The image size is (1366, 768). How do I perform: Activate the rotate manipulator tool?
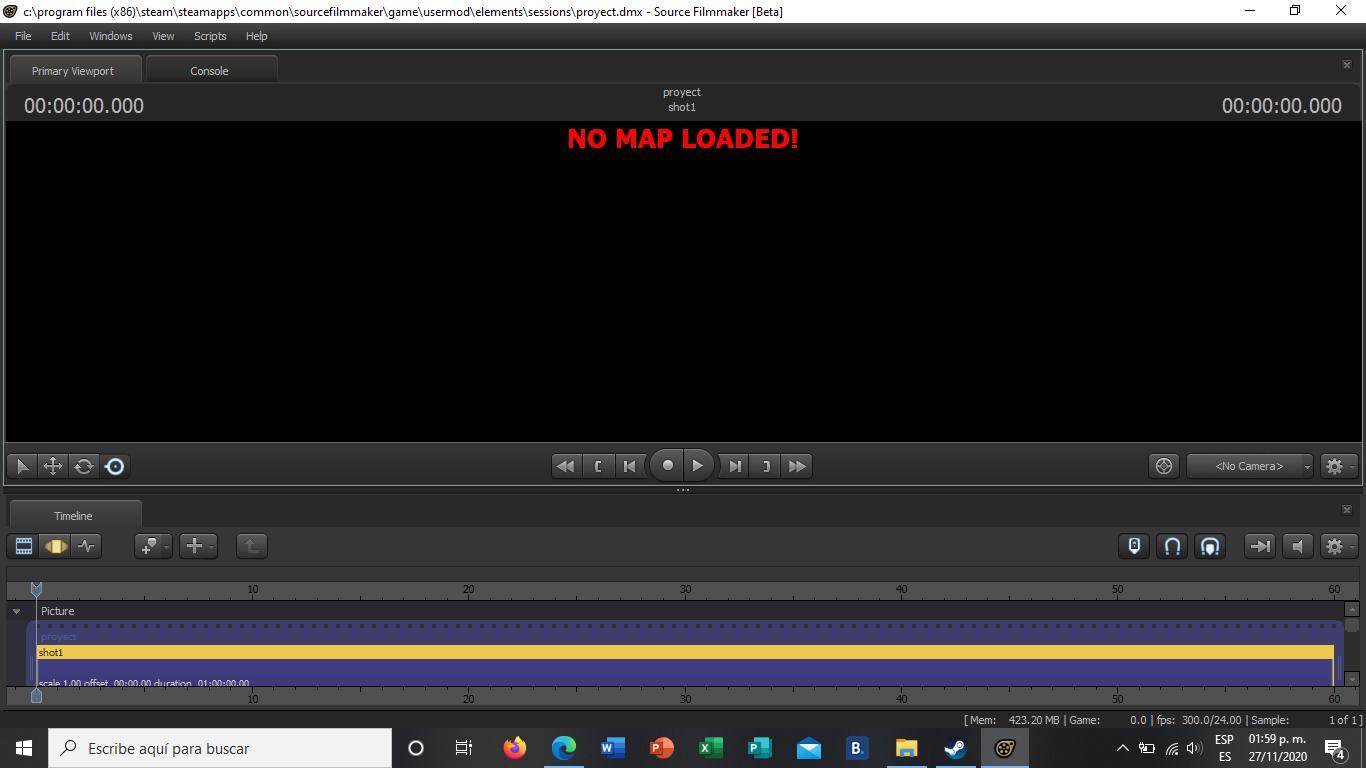coord(84,466)
